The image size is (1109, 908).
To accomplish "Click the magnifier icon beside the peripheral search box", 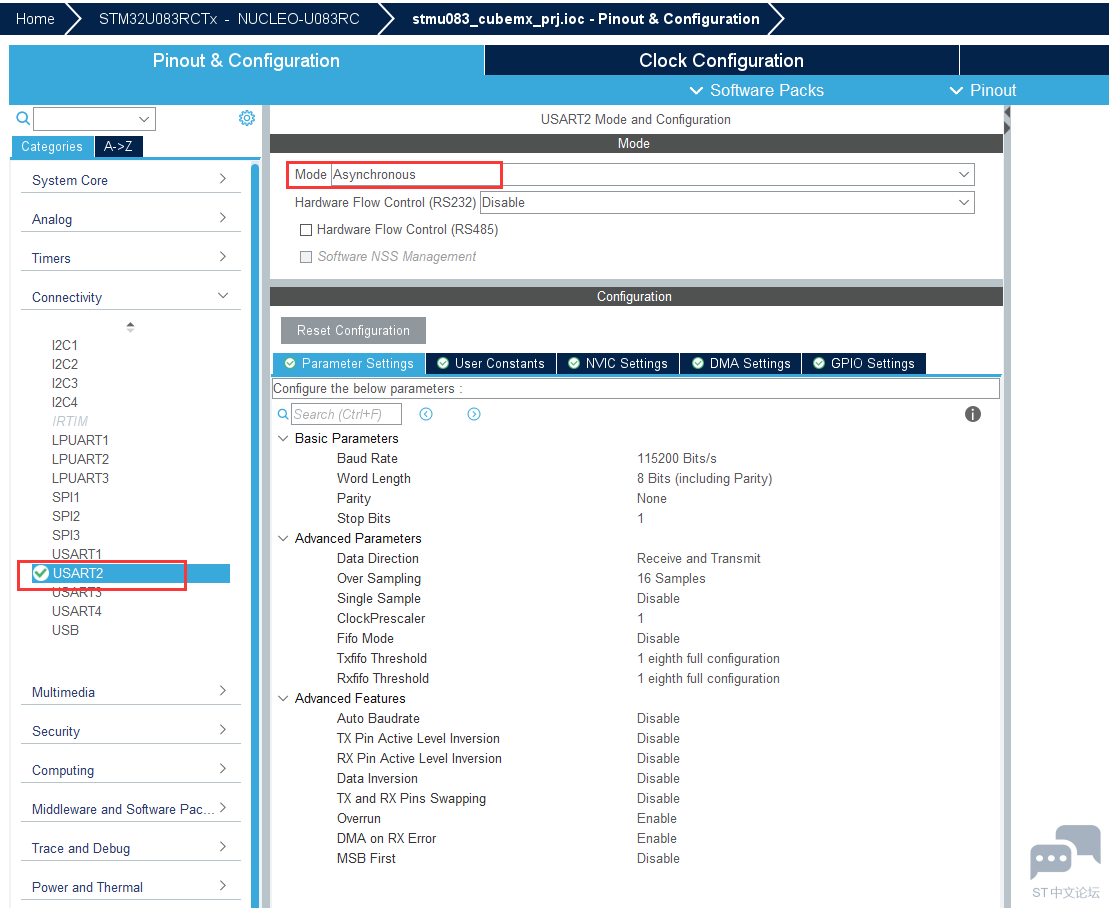I will pyautogui.click(x=23, y=118).
